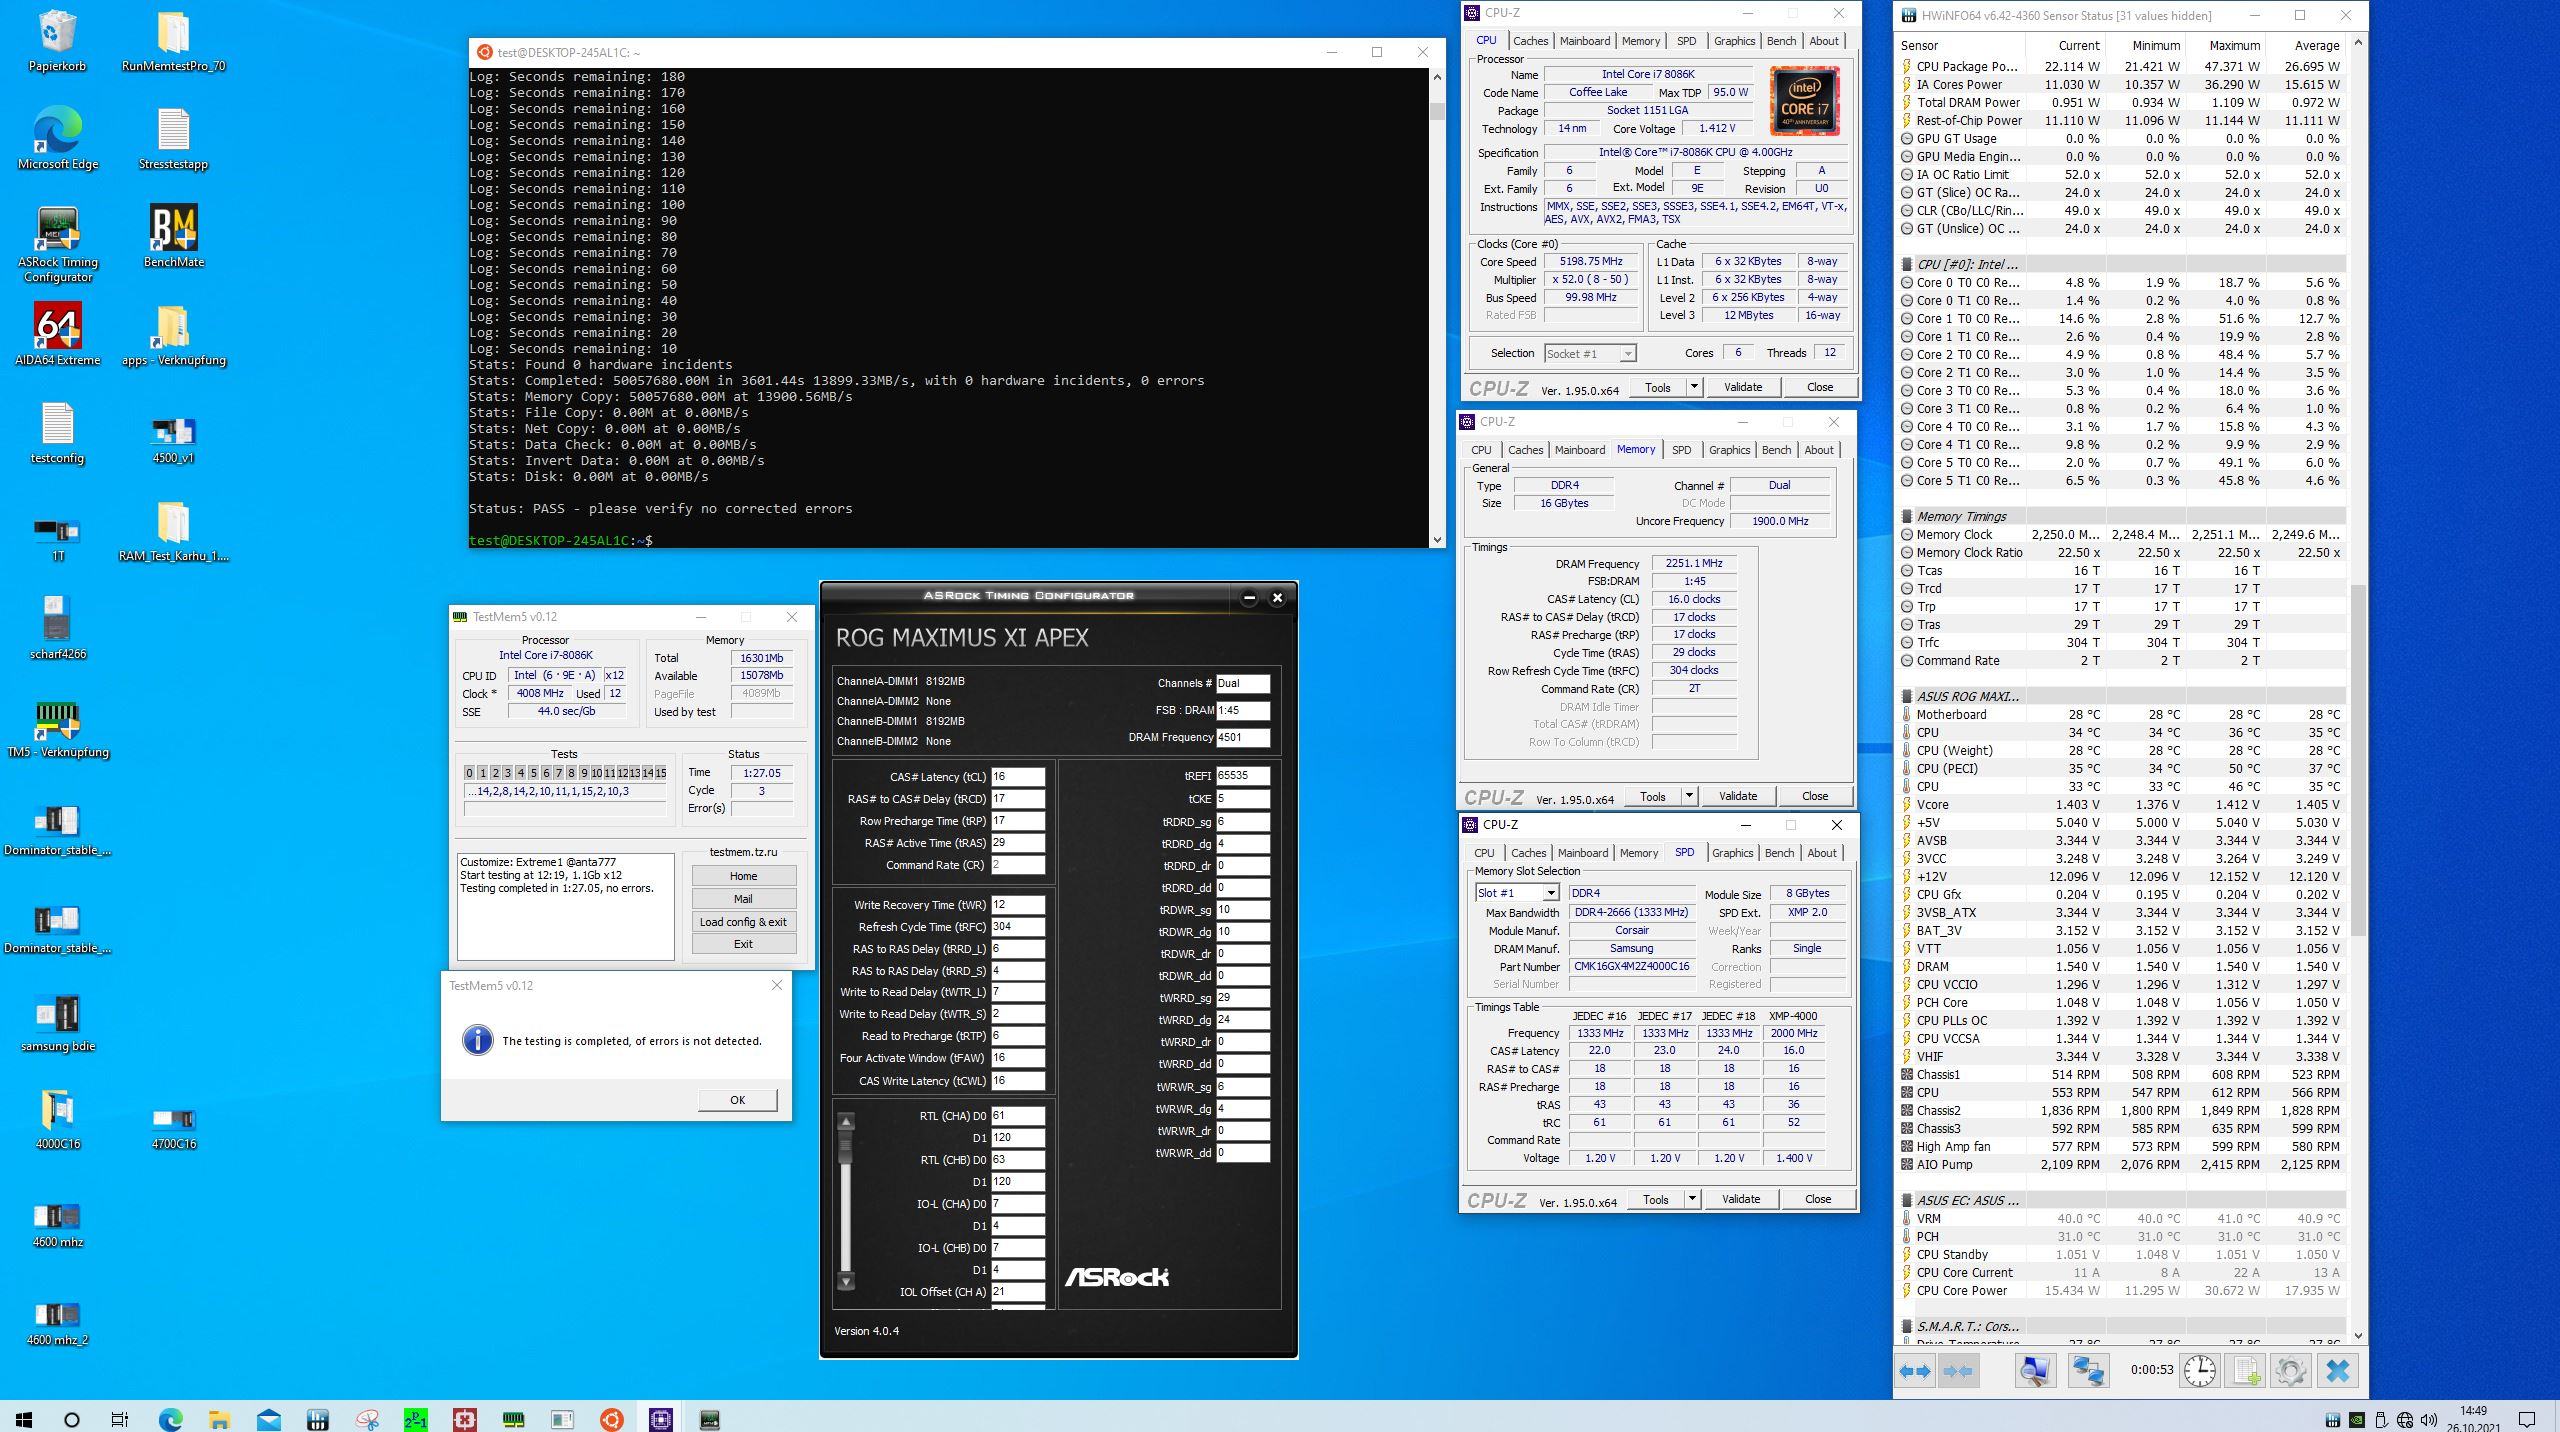Click Ubuntu icon in taskbar
Screen dimensions: 2560x1432
(x=612, y=1419)
